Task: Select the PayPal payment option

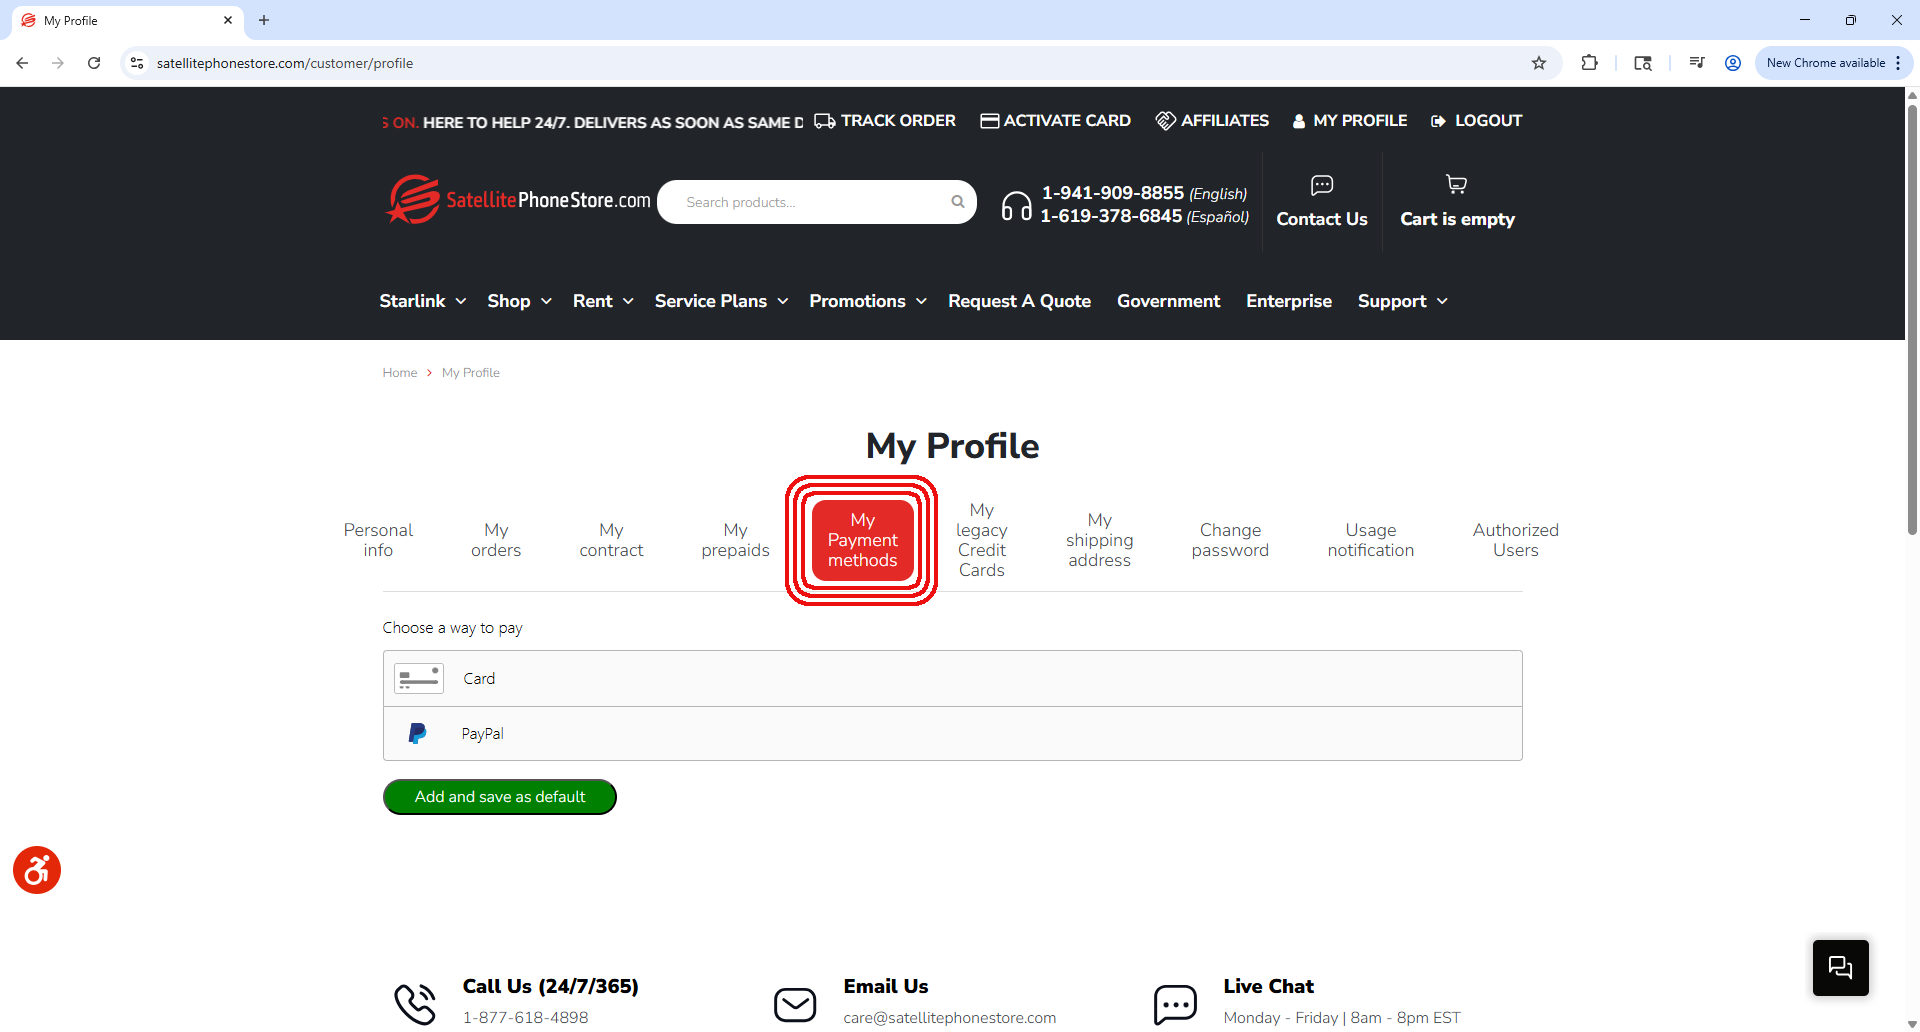Action: (952, 734)
